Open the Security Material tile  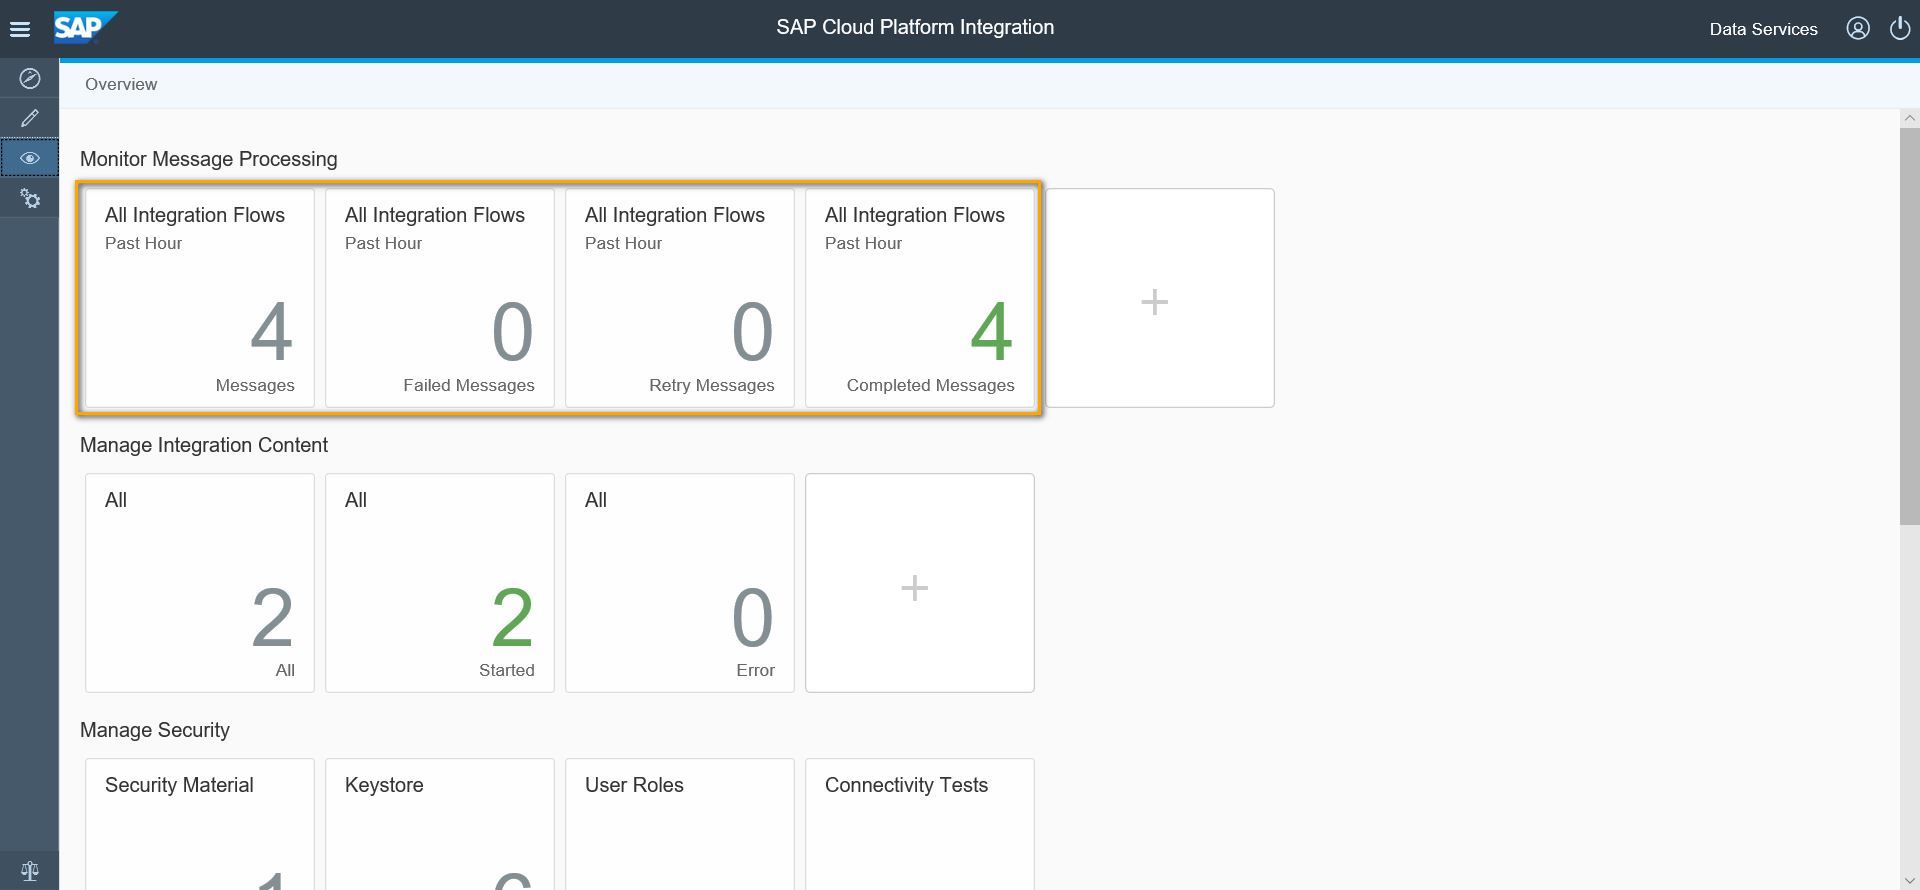(x=200, y=824)
